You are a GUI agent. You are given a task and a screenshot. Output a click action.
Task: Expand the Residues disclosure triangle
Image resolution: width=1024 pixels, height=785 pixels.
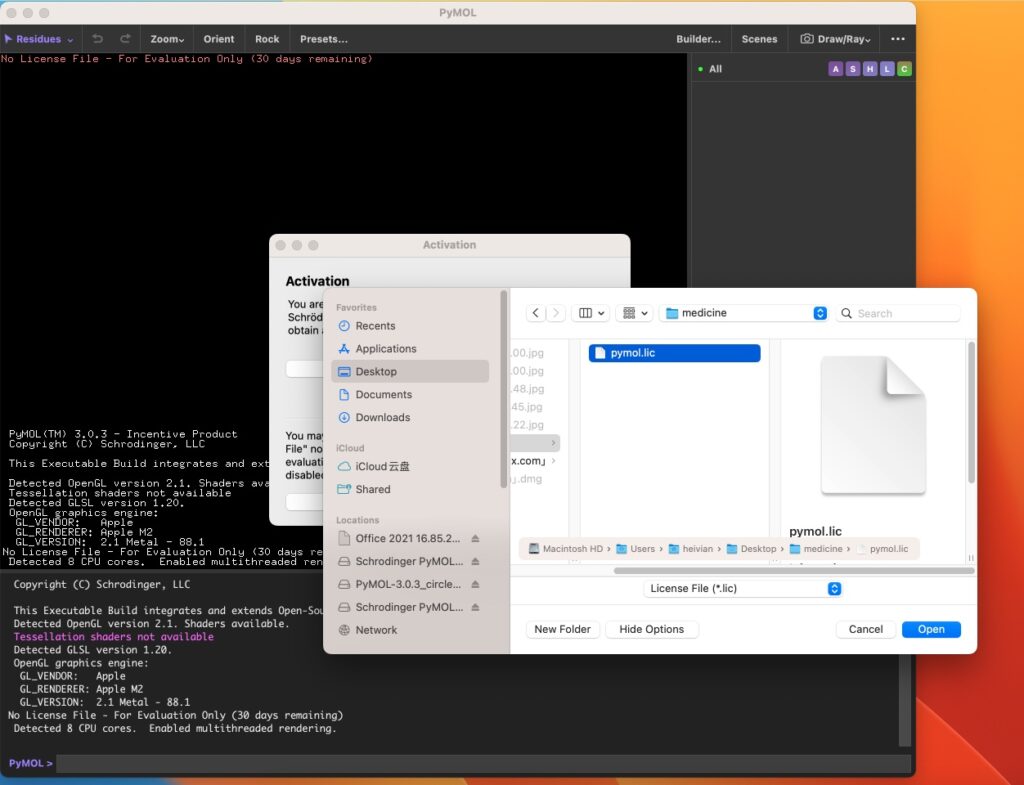(9, 39)
